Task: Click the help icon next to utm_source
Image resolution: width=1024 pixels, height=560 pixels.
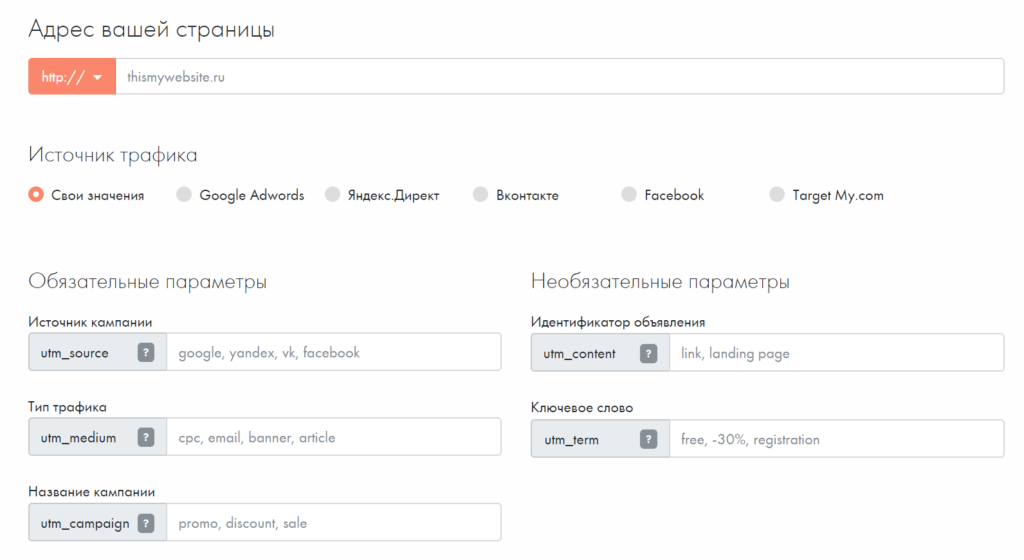Action: click(146, 353)
